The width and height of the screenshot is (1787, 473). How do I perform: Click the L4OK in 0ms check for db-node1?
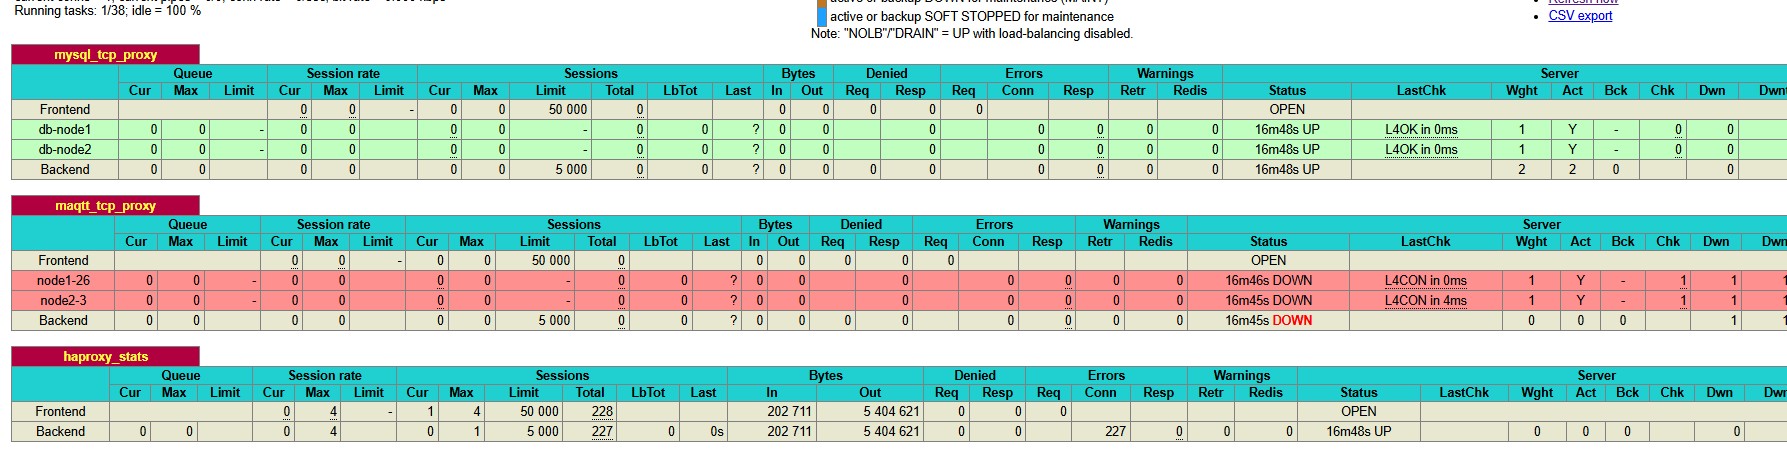1421,130
